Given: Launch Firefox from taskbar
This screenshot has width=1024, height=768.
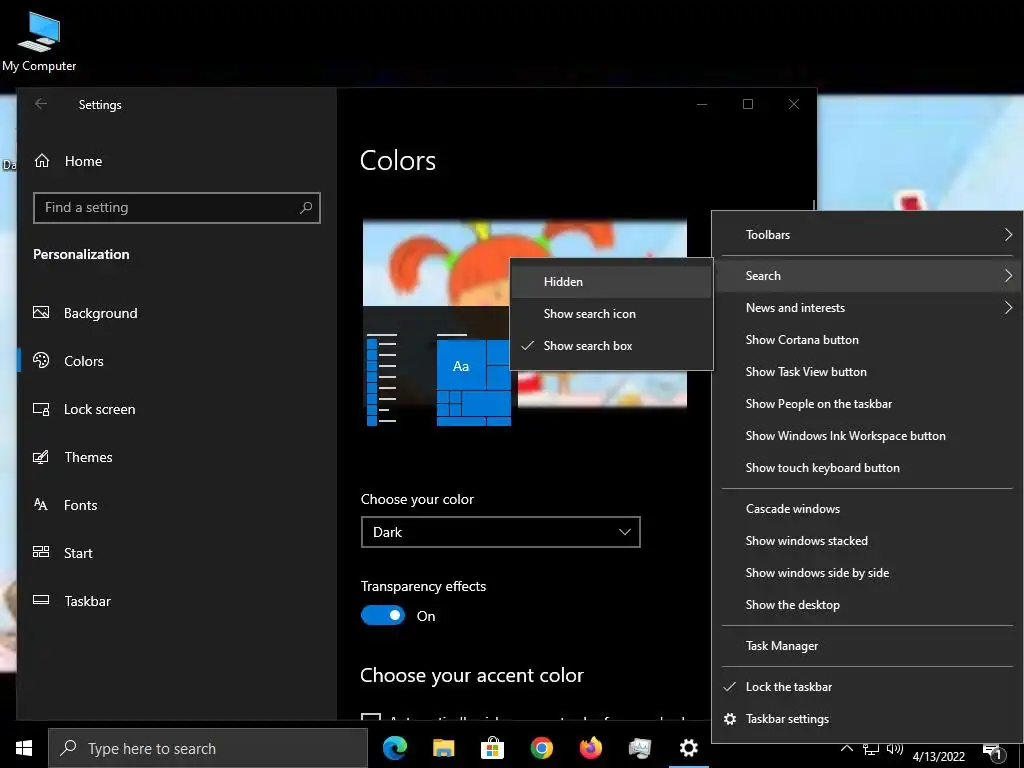Looking at the screenshot, I should [590, 748].
